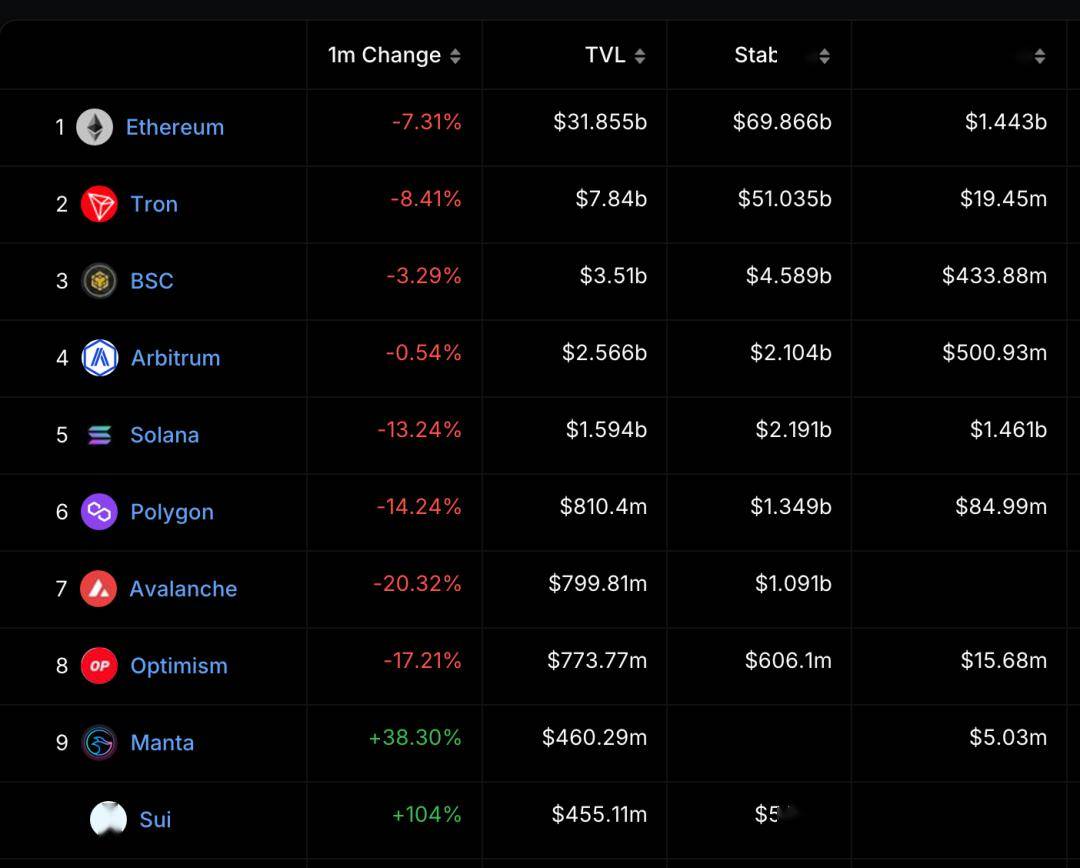Click the Optimism OP logo icon
1080x868 pixels.
pyautogui.click(x=99, y=666)
